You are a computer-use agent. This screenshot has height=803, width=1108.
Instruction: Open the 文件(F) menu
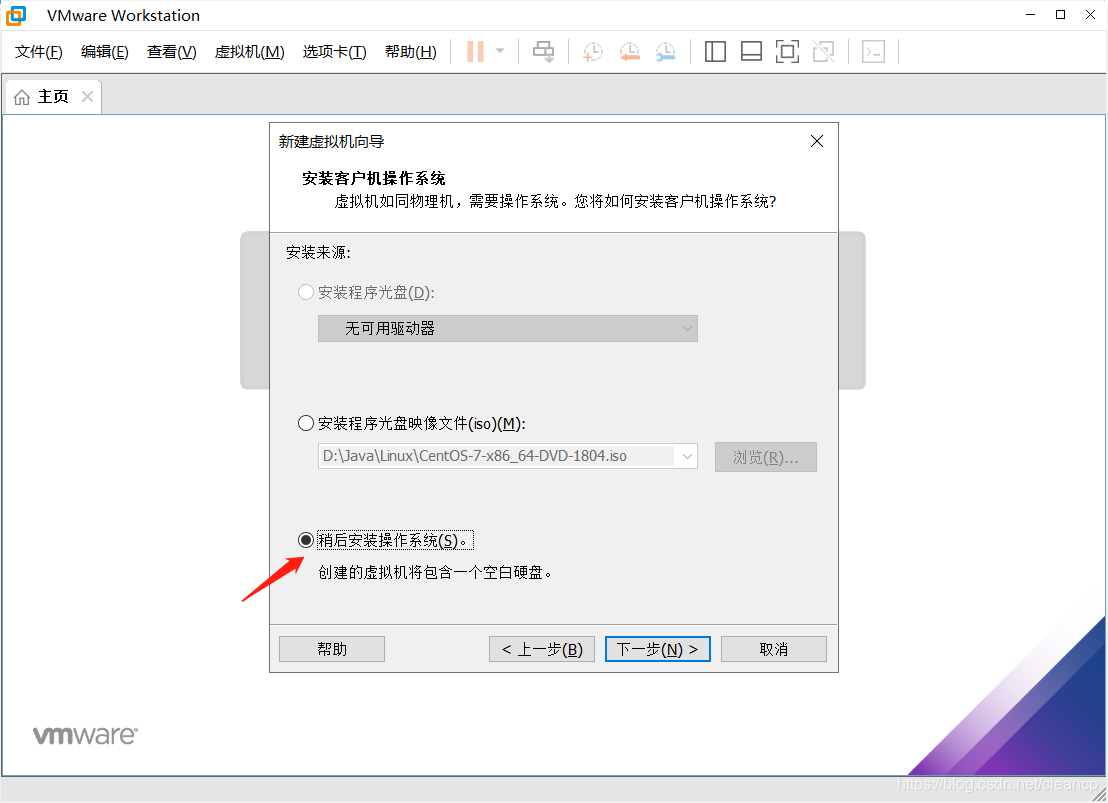(39, 52)
